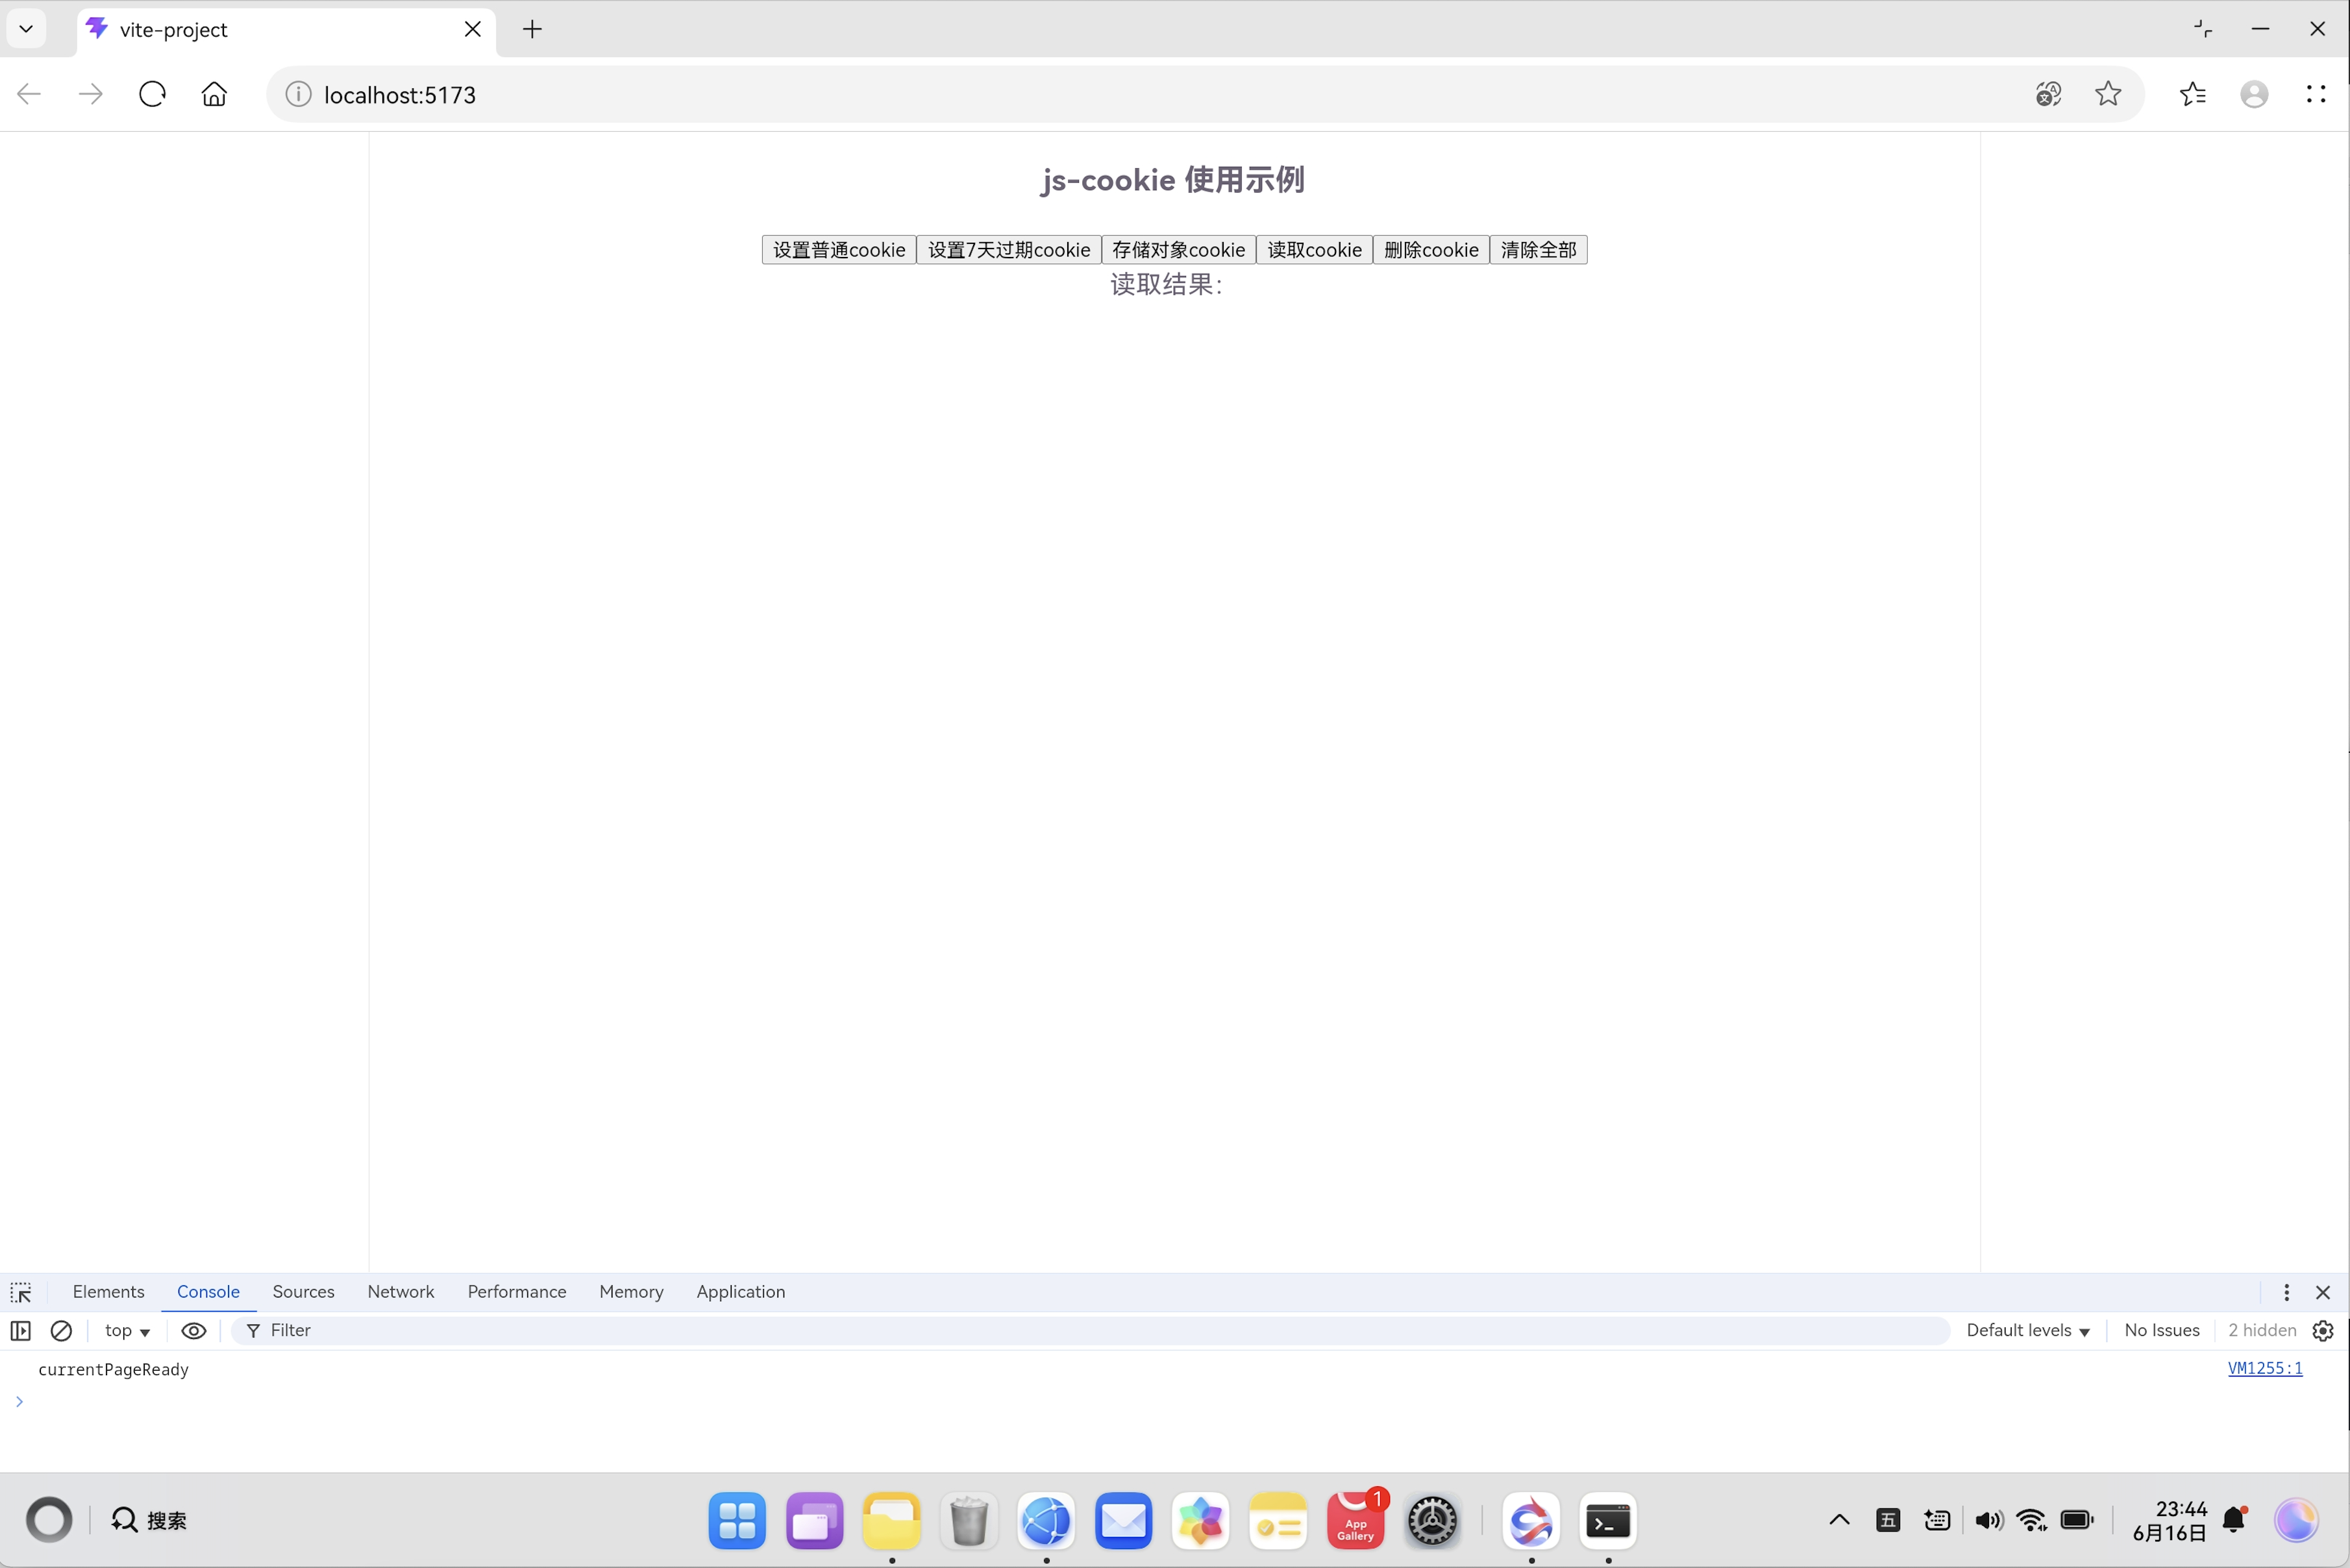
Task: Open a new browser tab
Action: tap(532, 29)
